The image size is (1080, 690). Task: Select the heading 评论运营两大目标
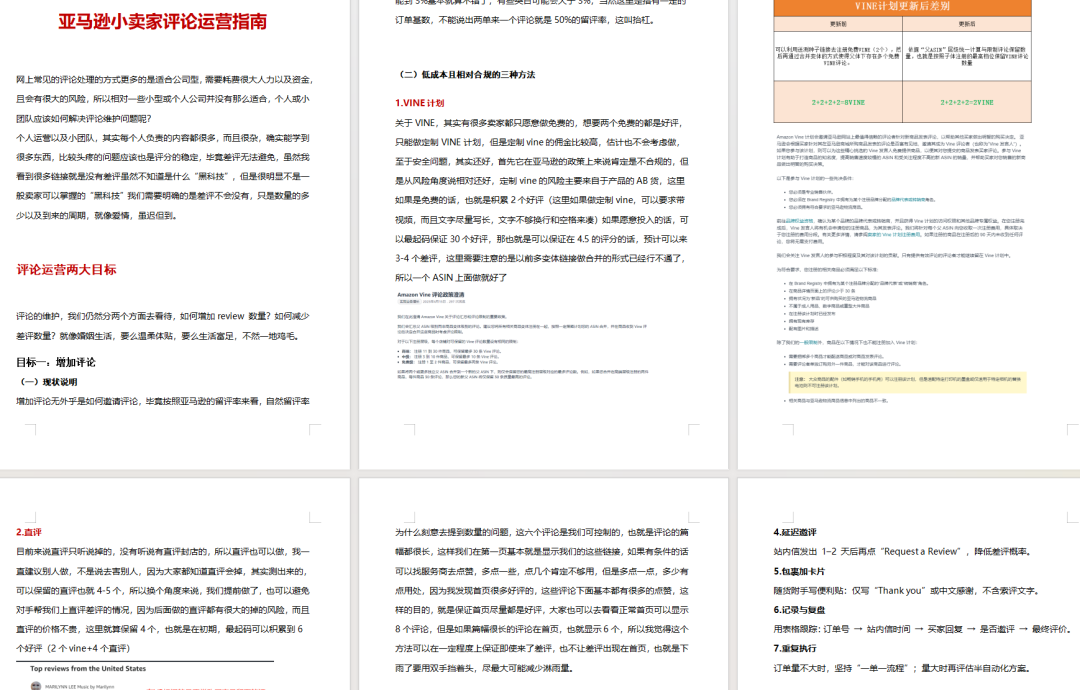[x=66, y=270]
